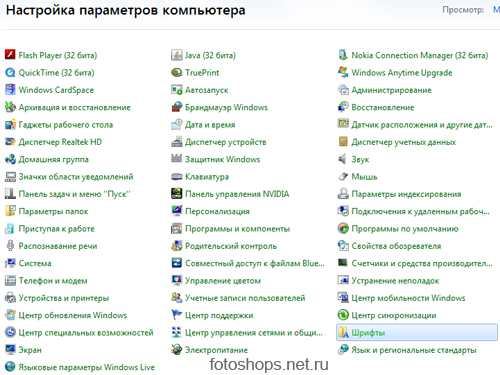Click the Панель управления NVIDIA icon

176,193
